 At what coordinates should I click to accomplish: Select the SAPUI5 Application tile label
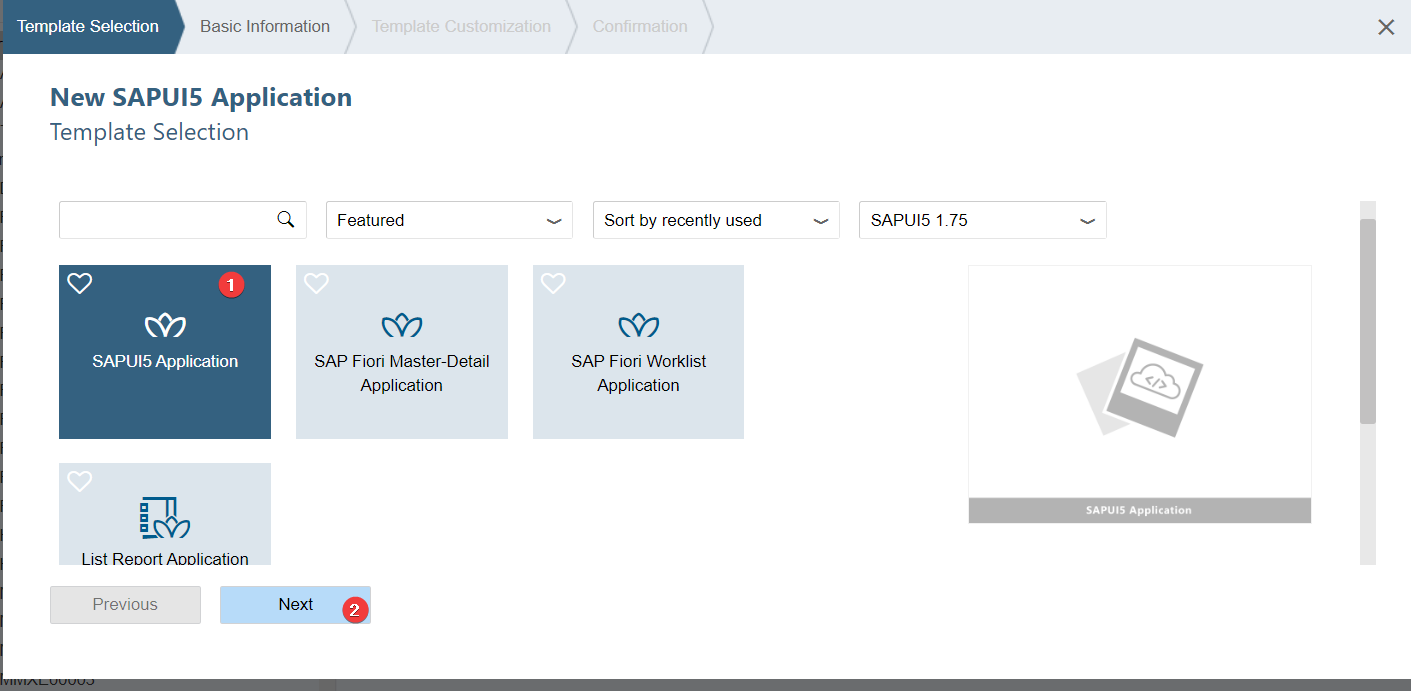[165, 361]
